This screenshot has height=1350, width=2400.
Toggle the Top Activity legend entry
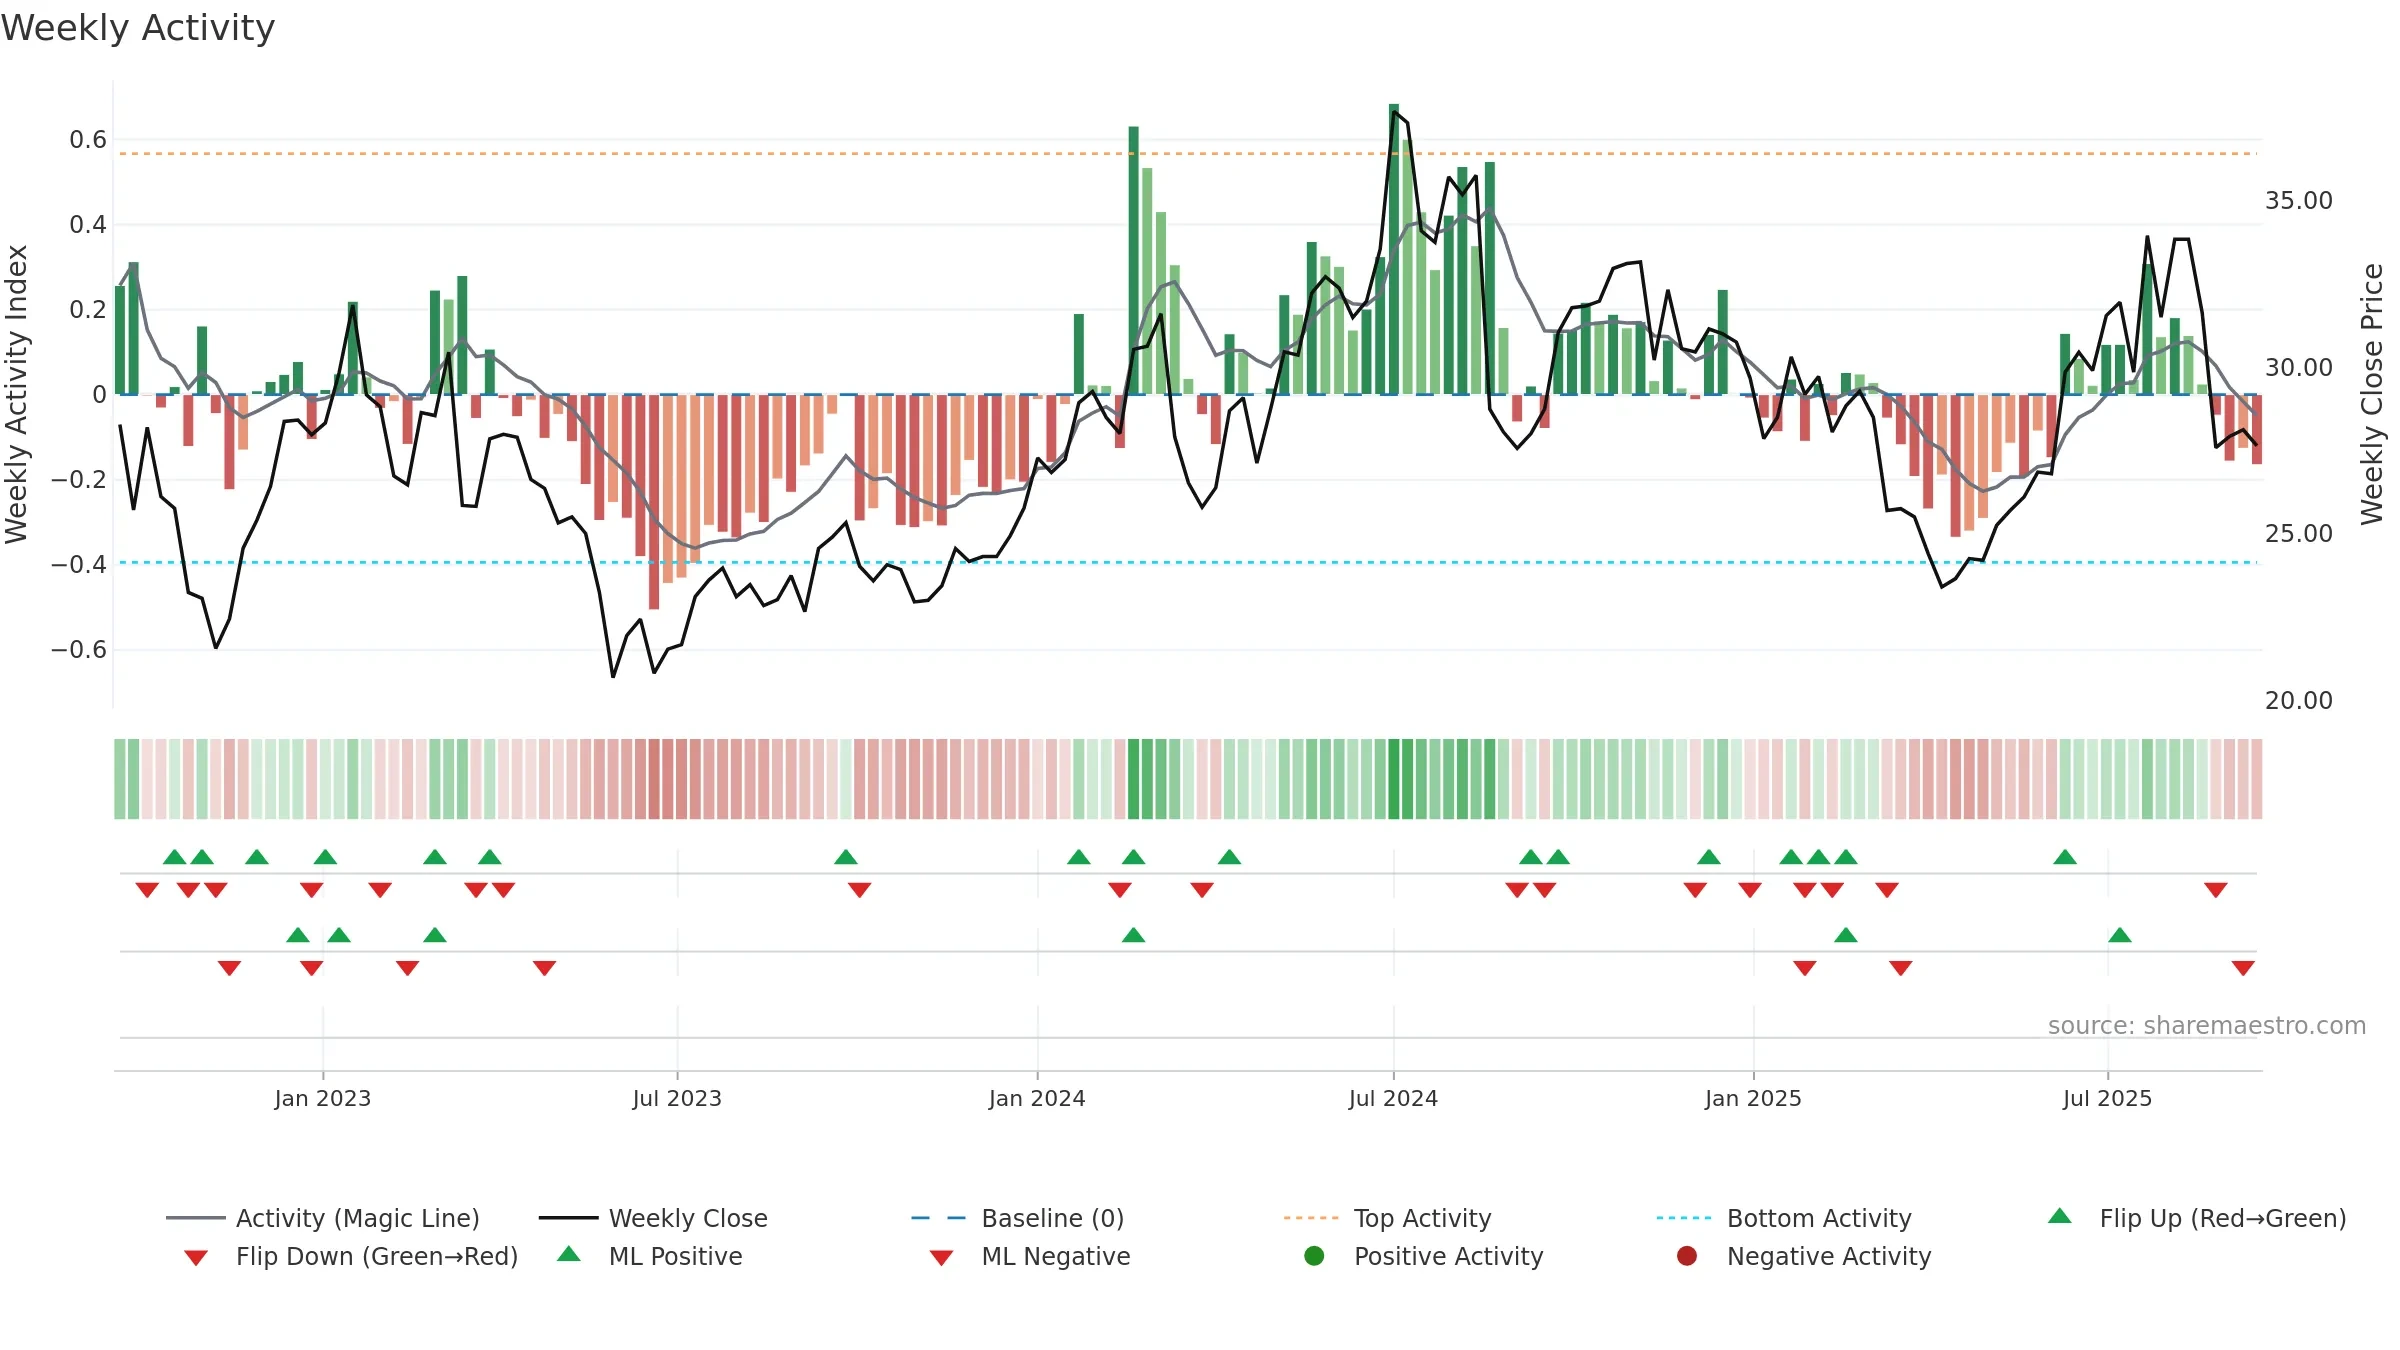coord(1387,1218)
